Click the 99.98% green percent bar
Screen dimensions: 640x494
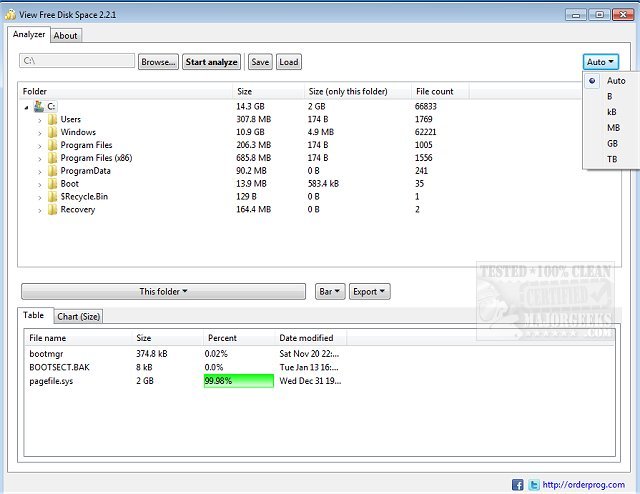tap(239, 381)
